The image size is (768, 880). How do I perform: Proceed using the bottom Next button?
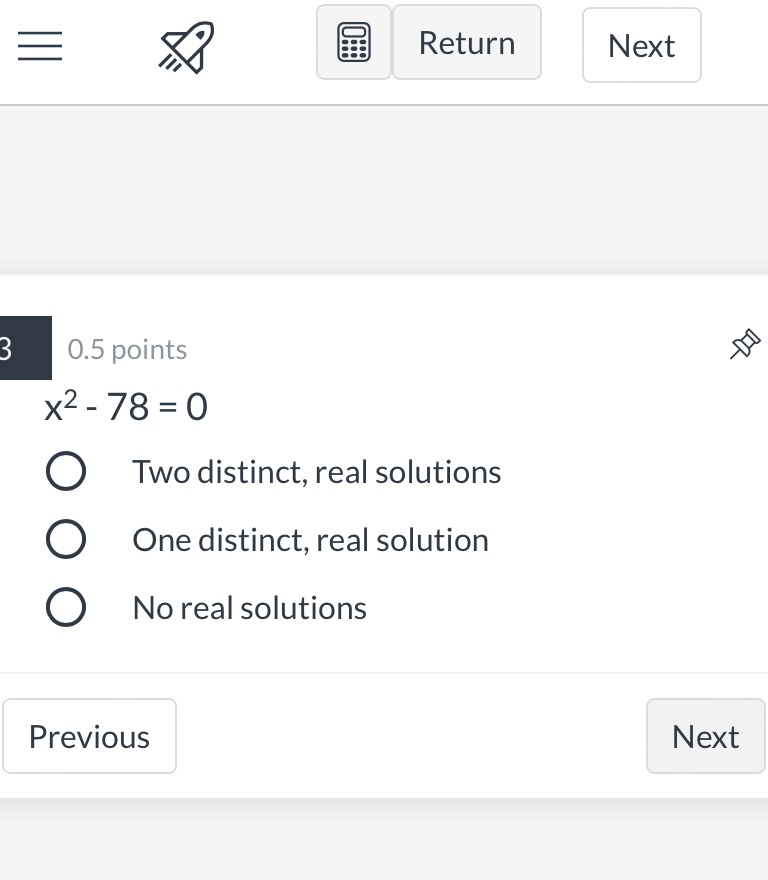point(705,736)
